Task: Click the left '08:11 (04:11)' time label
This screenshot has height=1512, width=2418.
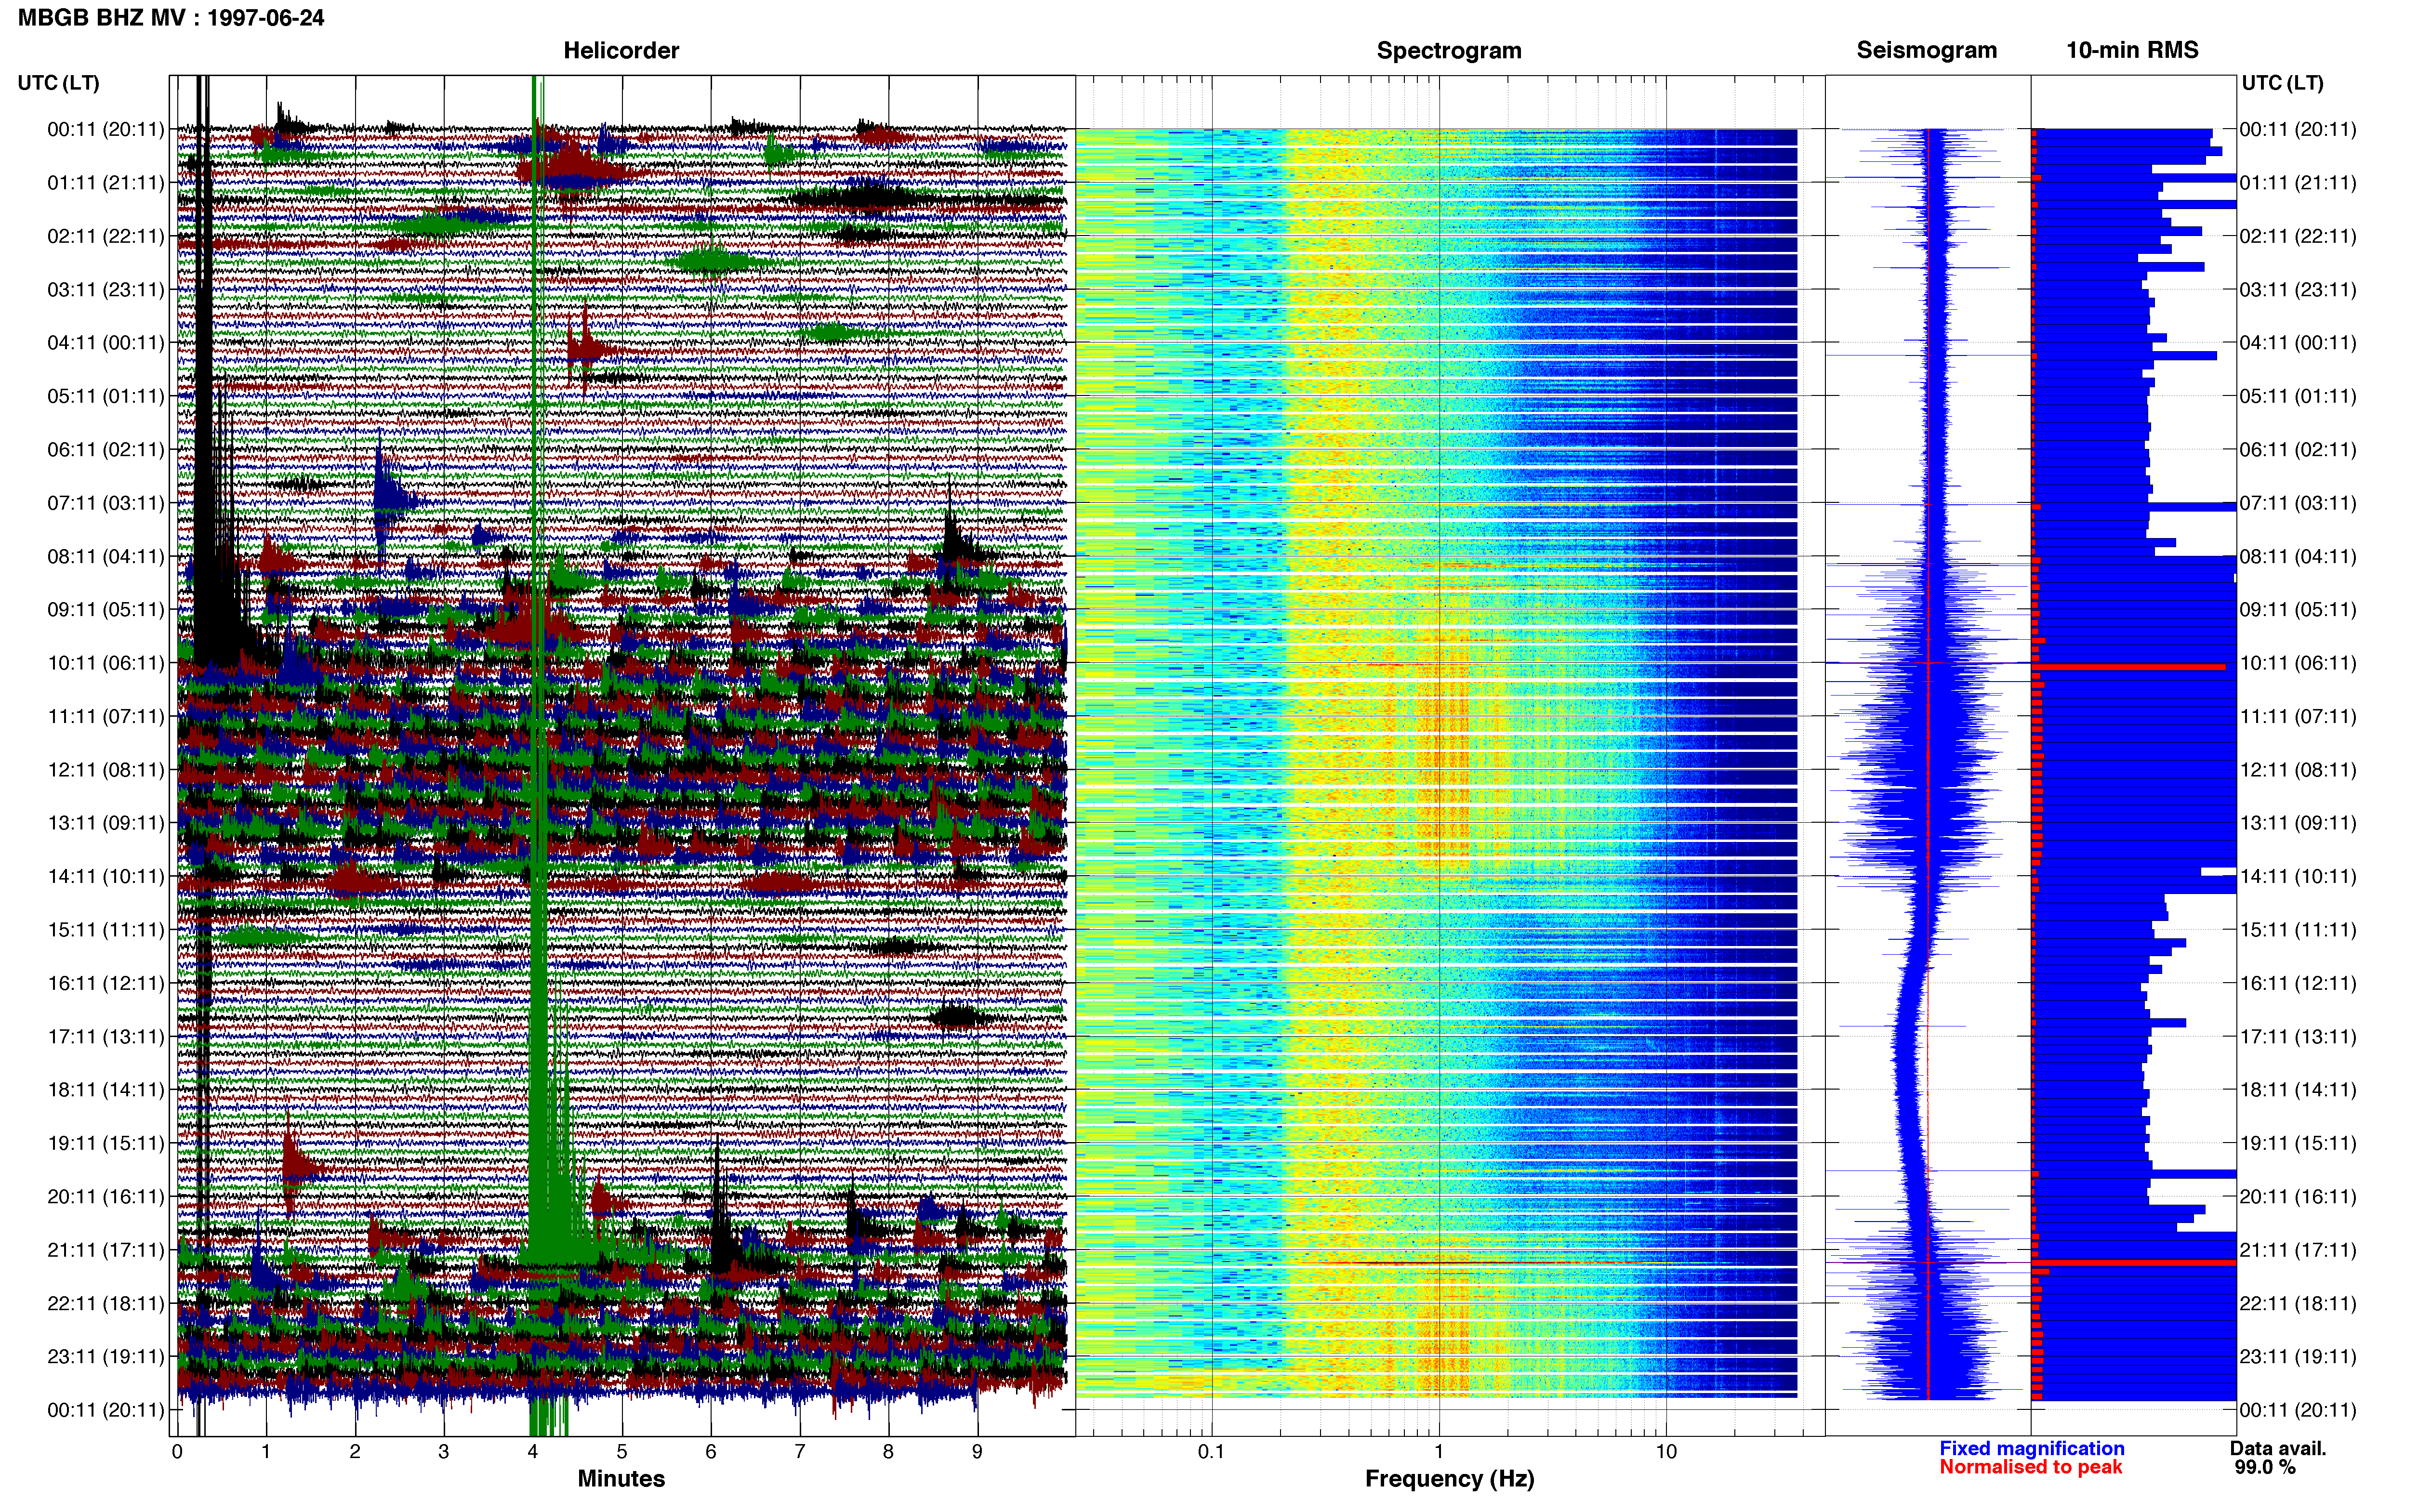Action: coord(106,556)
